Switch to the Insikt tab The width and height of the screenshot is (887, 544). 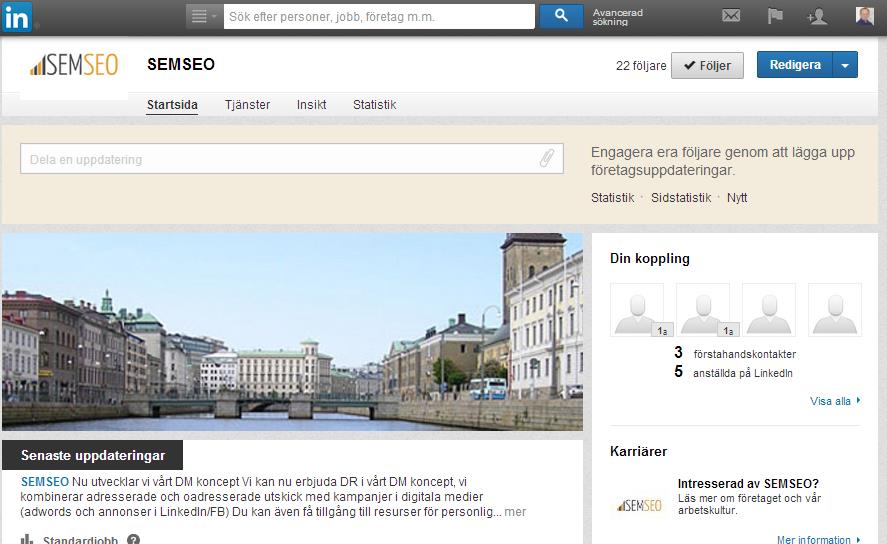click(x=311, y=105)
